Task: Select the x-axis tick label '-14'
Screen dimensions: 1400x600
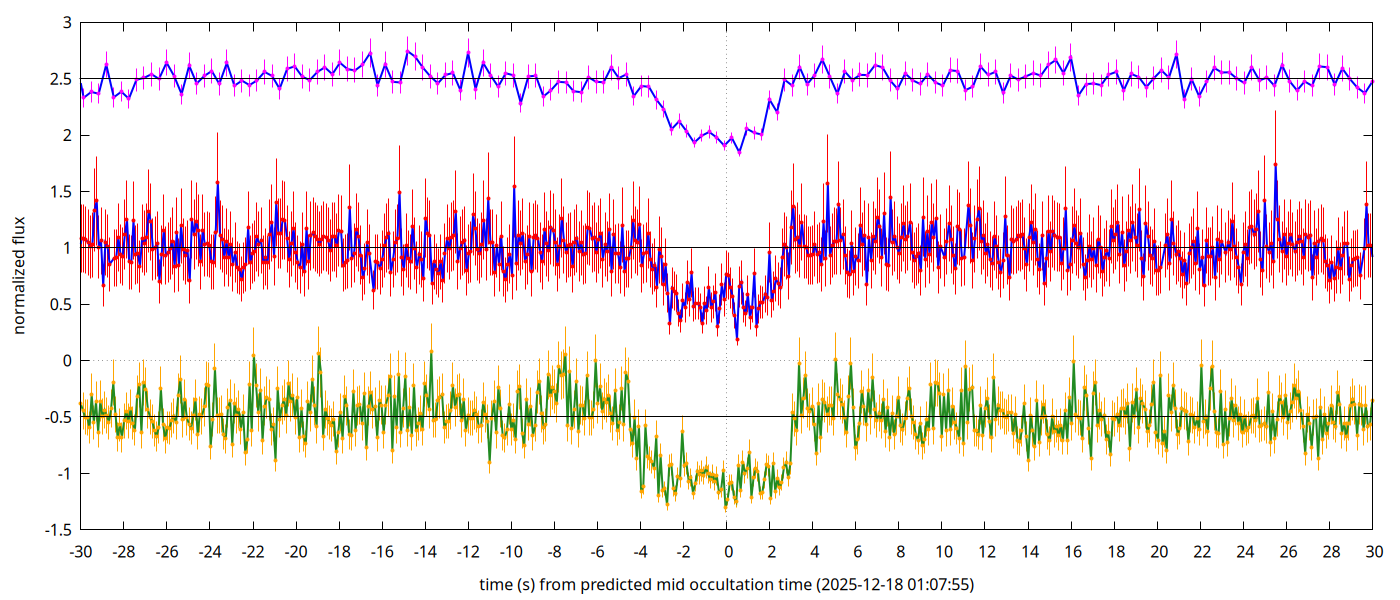Action: [425, 552]
